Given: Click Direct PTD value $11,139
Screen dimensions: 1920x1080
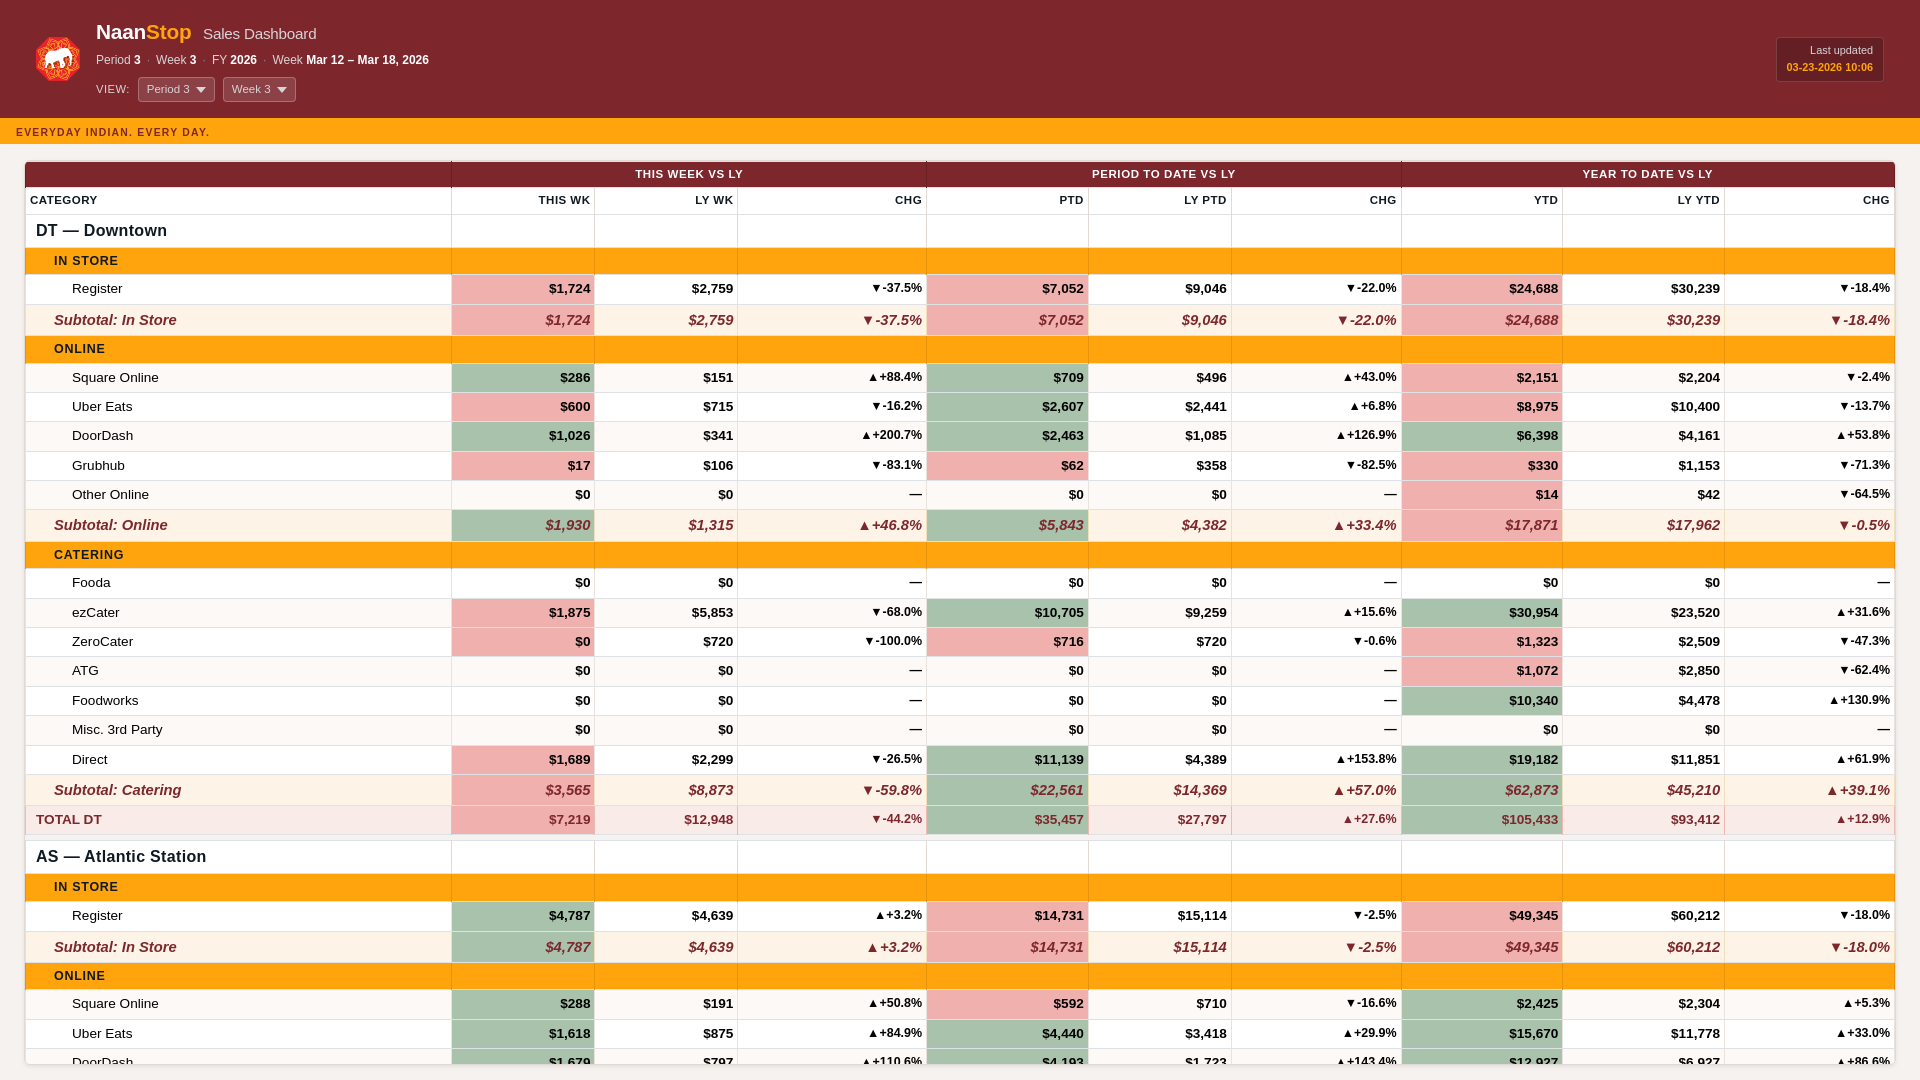Looking at the screenshot, I should pos(1008,760).
